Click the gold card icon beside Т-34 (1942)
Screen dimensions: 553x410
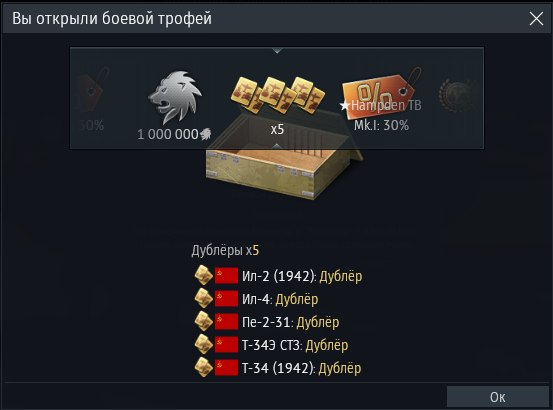(x=204, y=367)
